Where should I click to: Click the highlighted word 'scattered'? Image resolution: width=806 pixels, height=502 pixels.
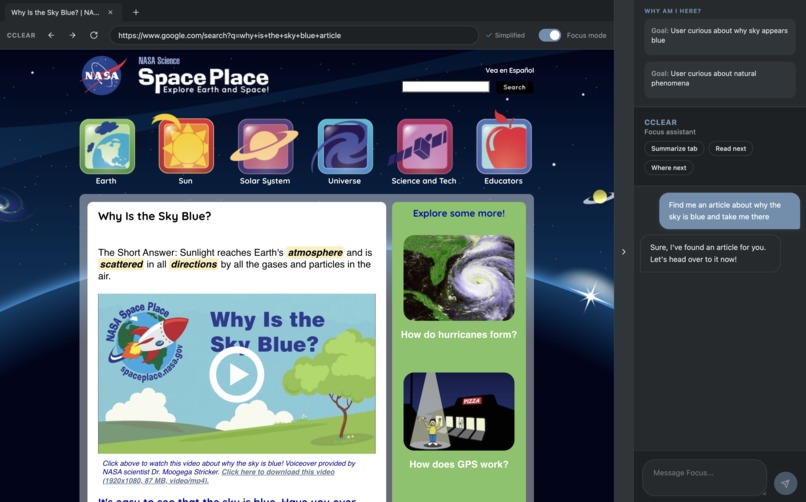tap(121, 264)
